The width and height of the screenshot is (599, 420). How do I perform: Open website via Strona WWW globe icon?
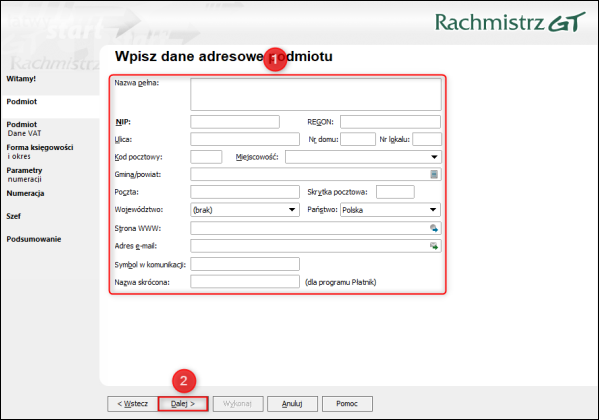(x=434, y=228)
